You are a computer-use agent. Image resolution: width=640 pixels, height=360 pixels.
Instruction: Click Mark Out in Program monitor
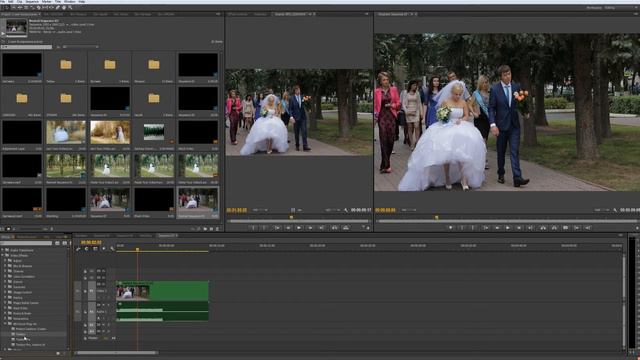[x=473, y=228]
